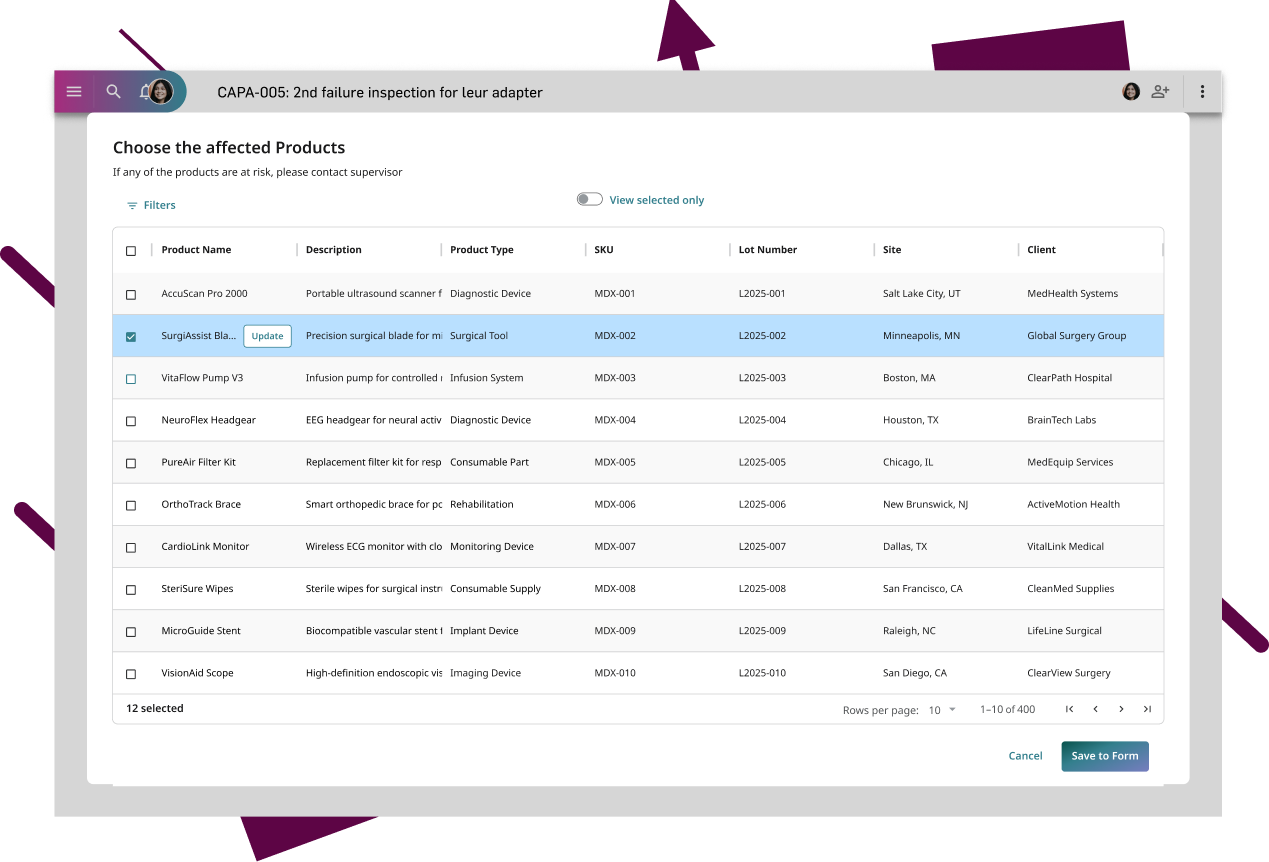Click the Implant Device product type cell
Screen dimensions: 1269x862
click(484, 630)
